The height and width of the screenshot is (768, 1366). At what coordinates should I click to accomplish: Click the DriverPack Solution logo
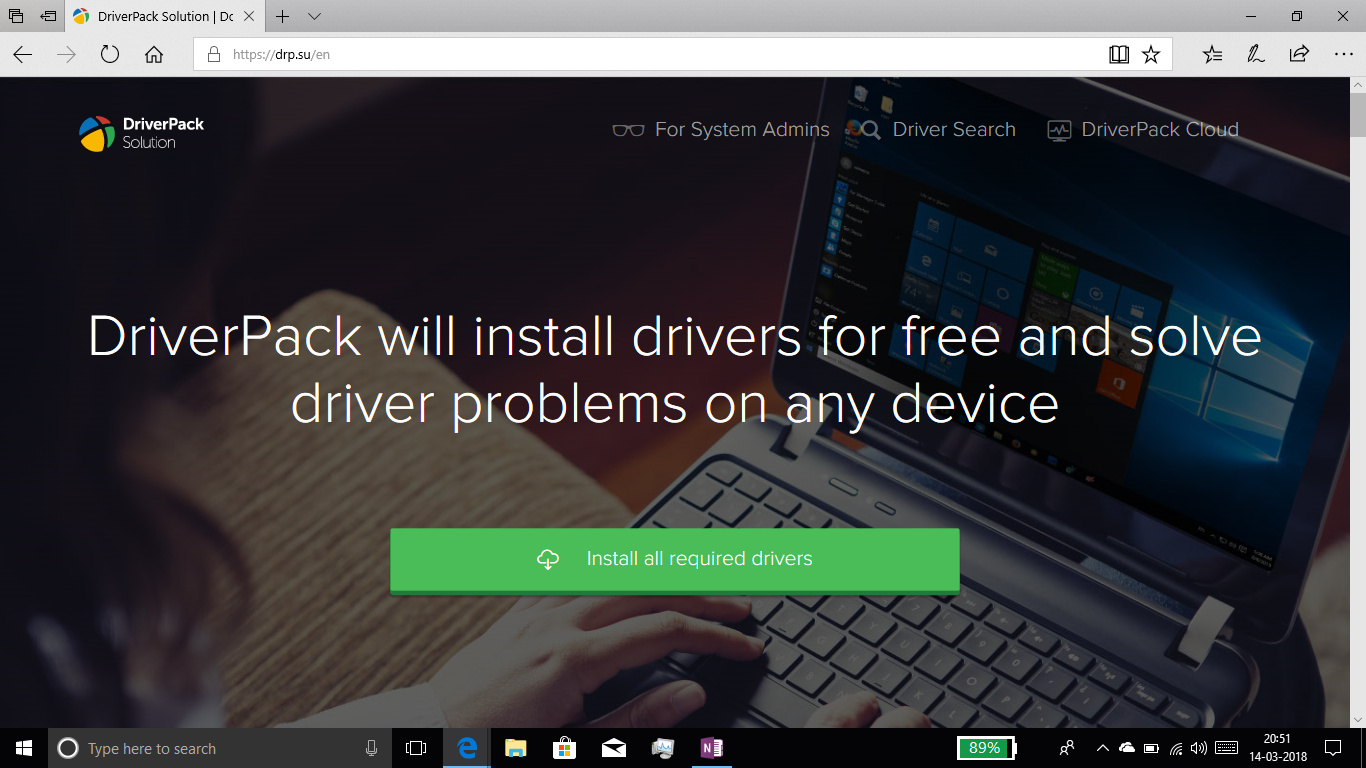(140, 131)
